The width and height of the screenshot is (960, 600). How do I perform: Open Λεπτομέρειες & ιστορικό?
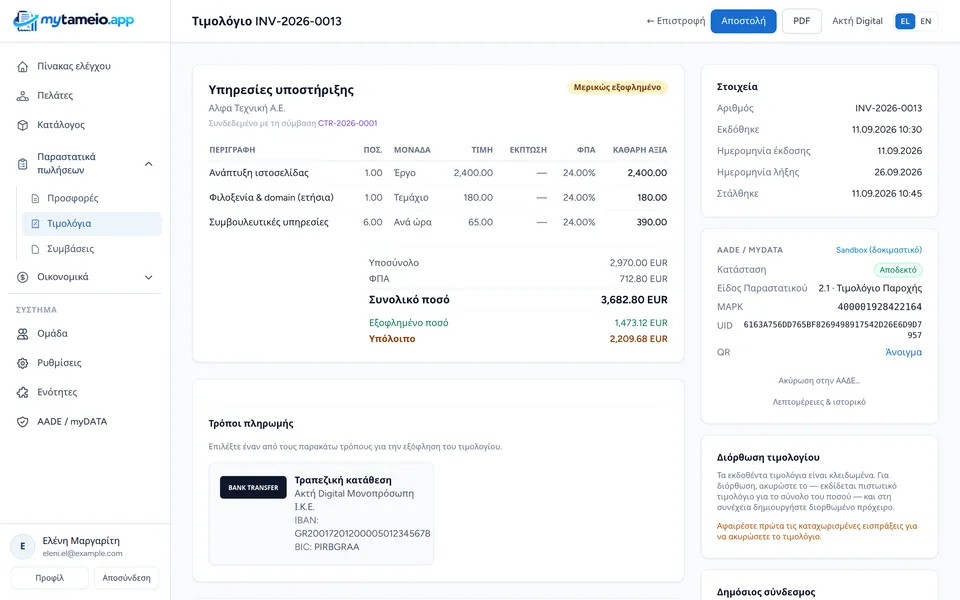click(819, 402)
